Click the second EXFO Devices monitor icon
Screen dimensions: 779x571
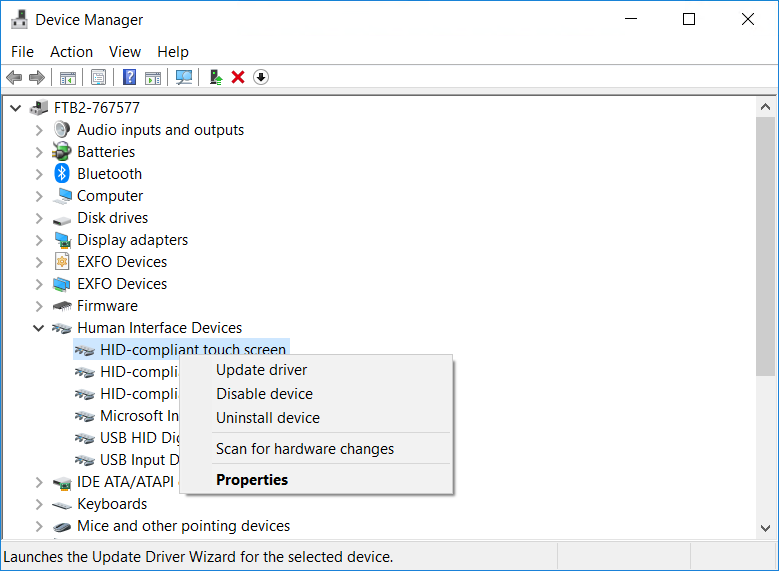(62, 284)
